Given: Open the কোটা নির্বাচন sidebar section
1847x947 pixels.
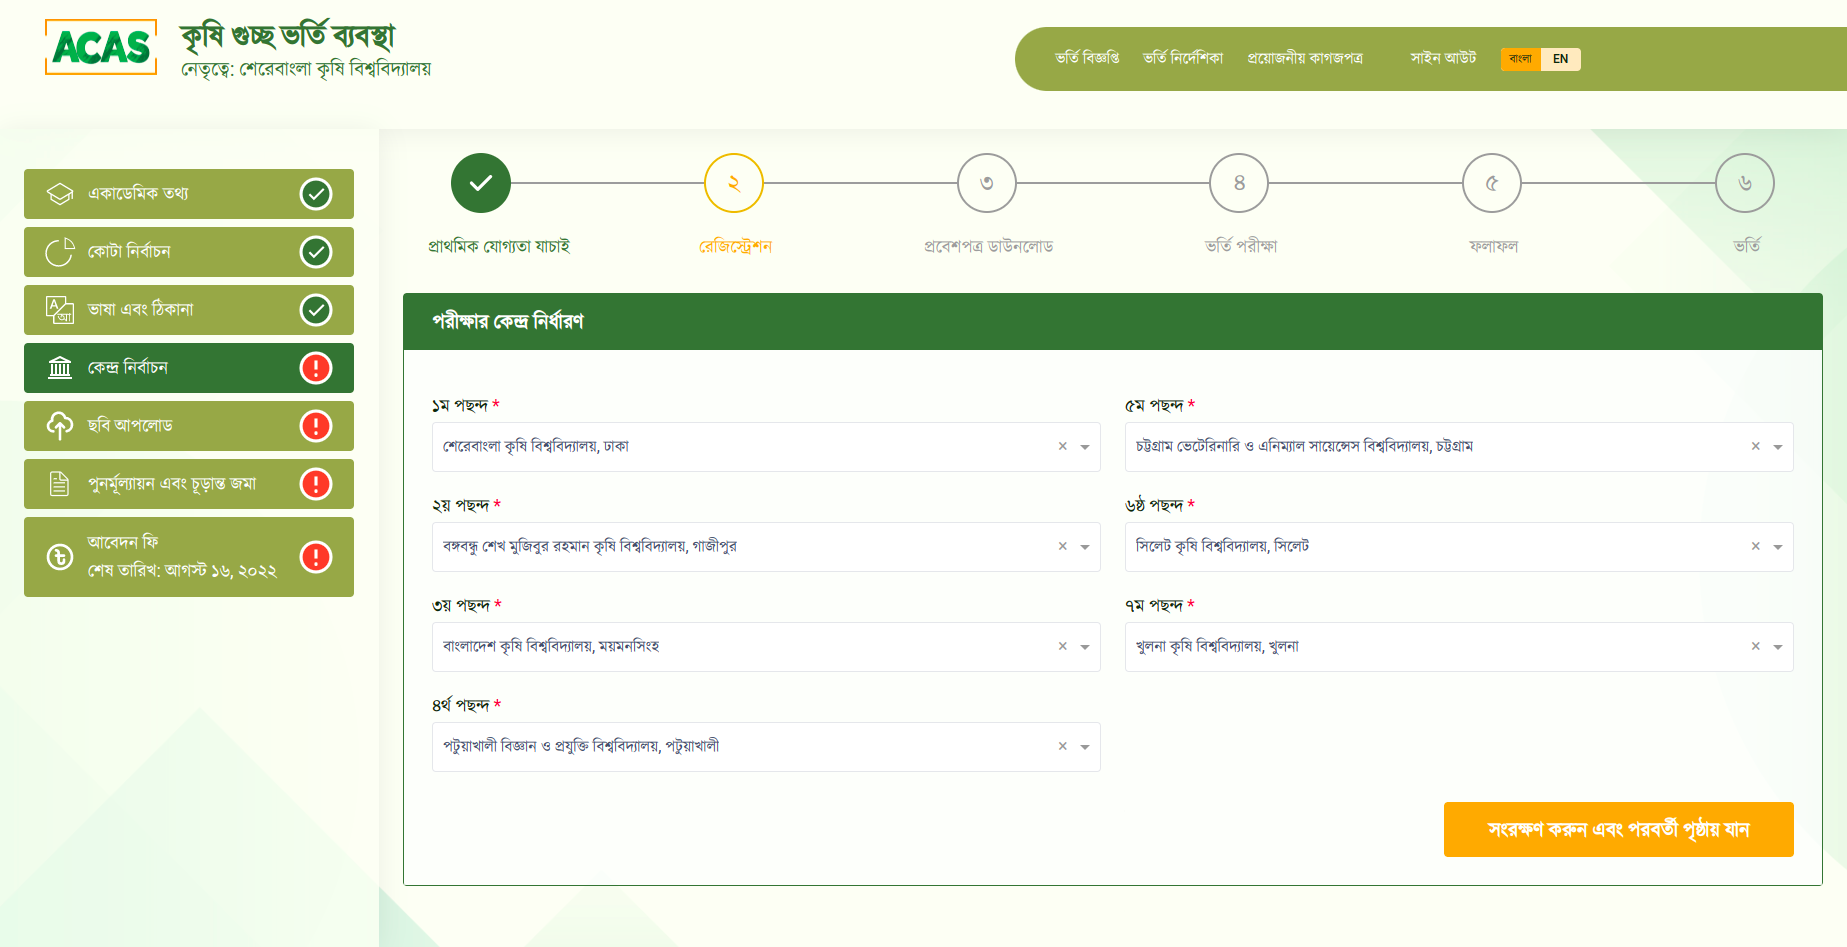Looking at the screenshot, I should click(189, 252).
